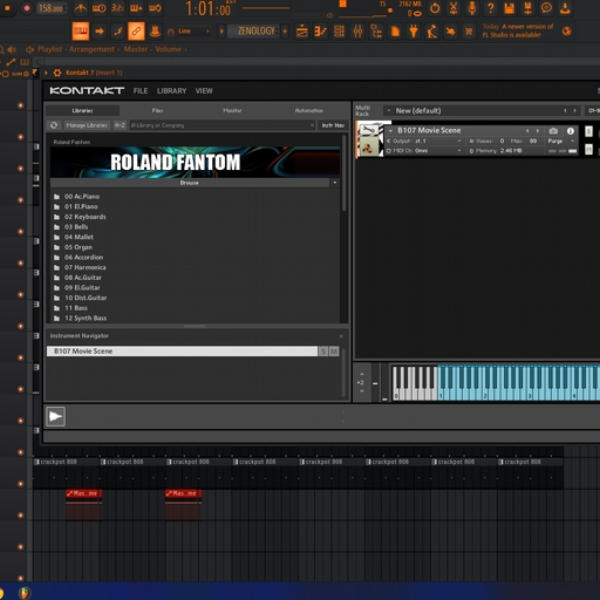Click the stop button in transport
Viewport: 600px width, 600px height.
[x=7, y=8]
